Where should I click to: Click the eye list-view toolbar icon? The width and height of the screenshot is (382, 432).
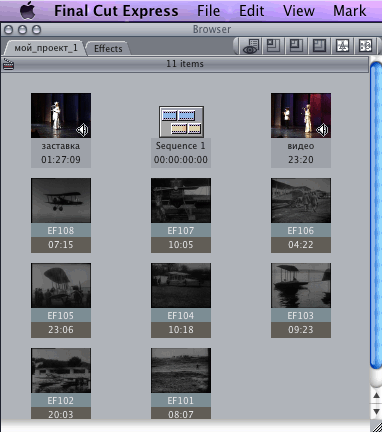251,46
